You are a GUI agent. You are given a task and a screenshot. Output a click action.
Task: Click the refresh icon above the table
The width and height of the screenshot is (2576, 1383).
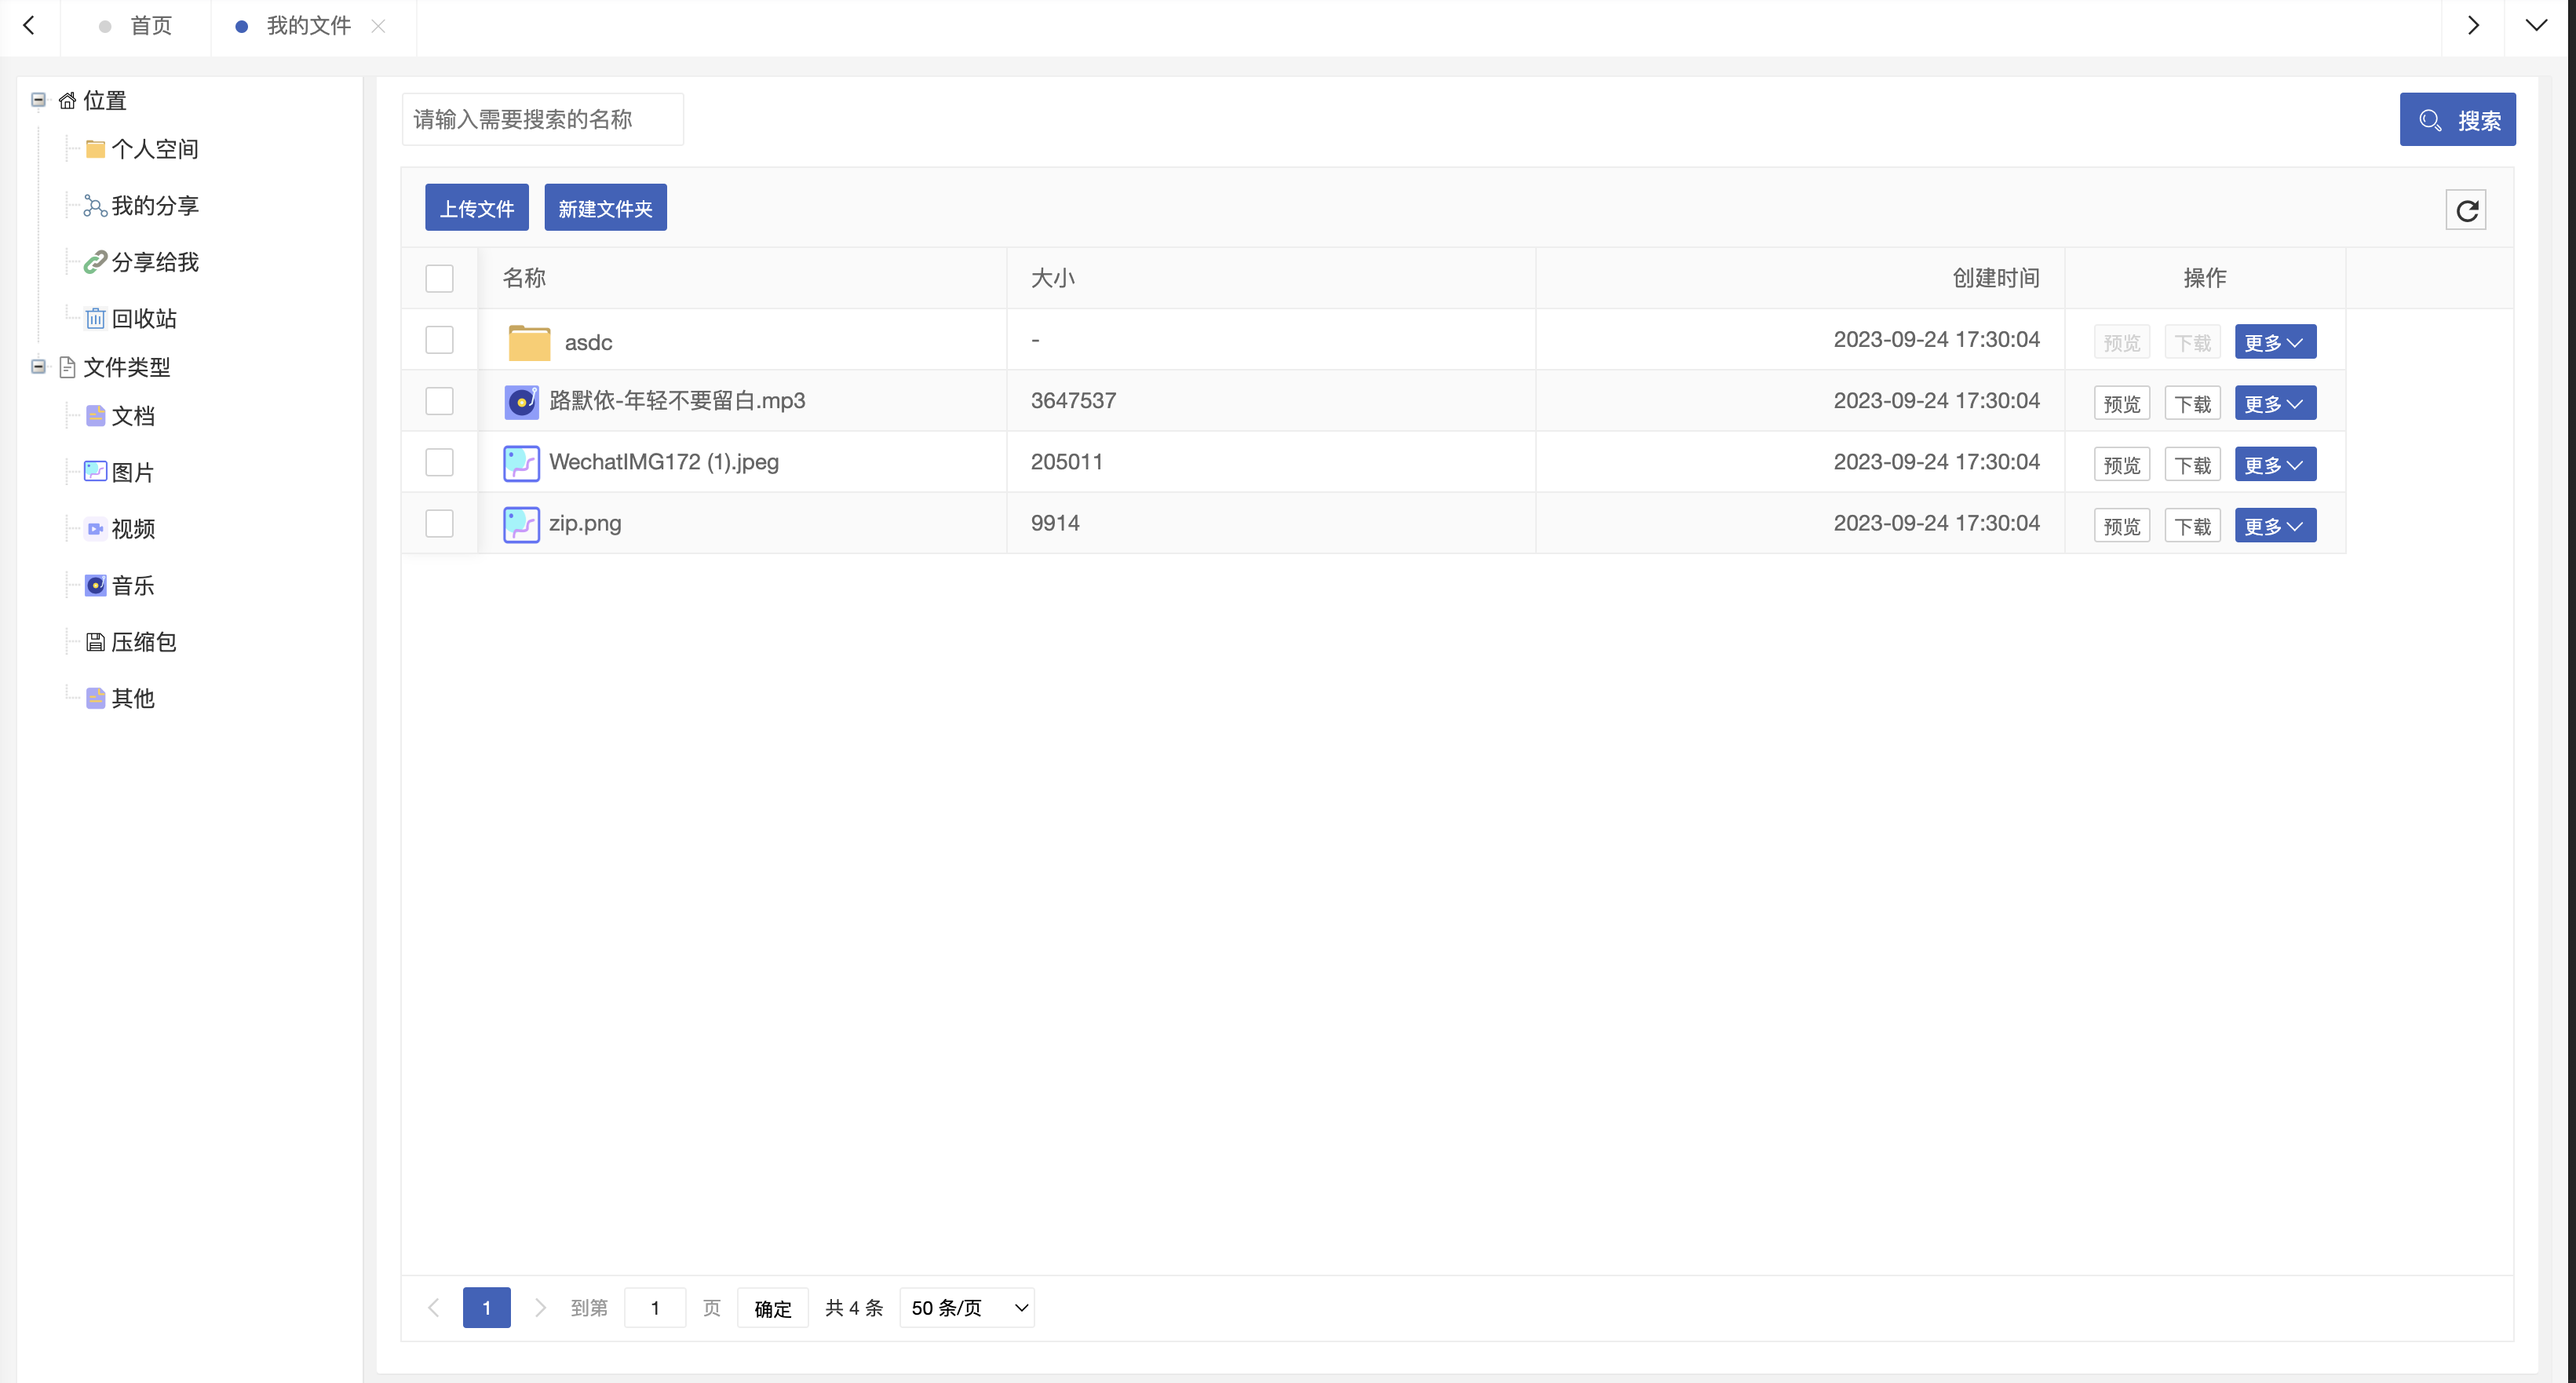[2466, 210]
